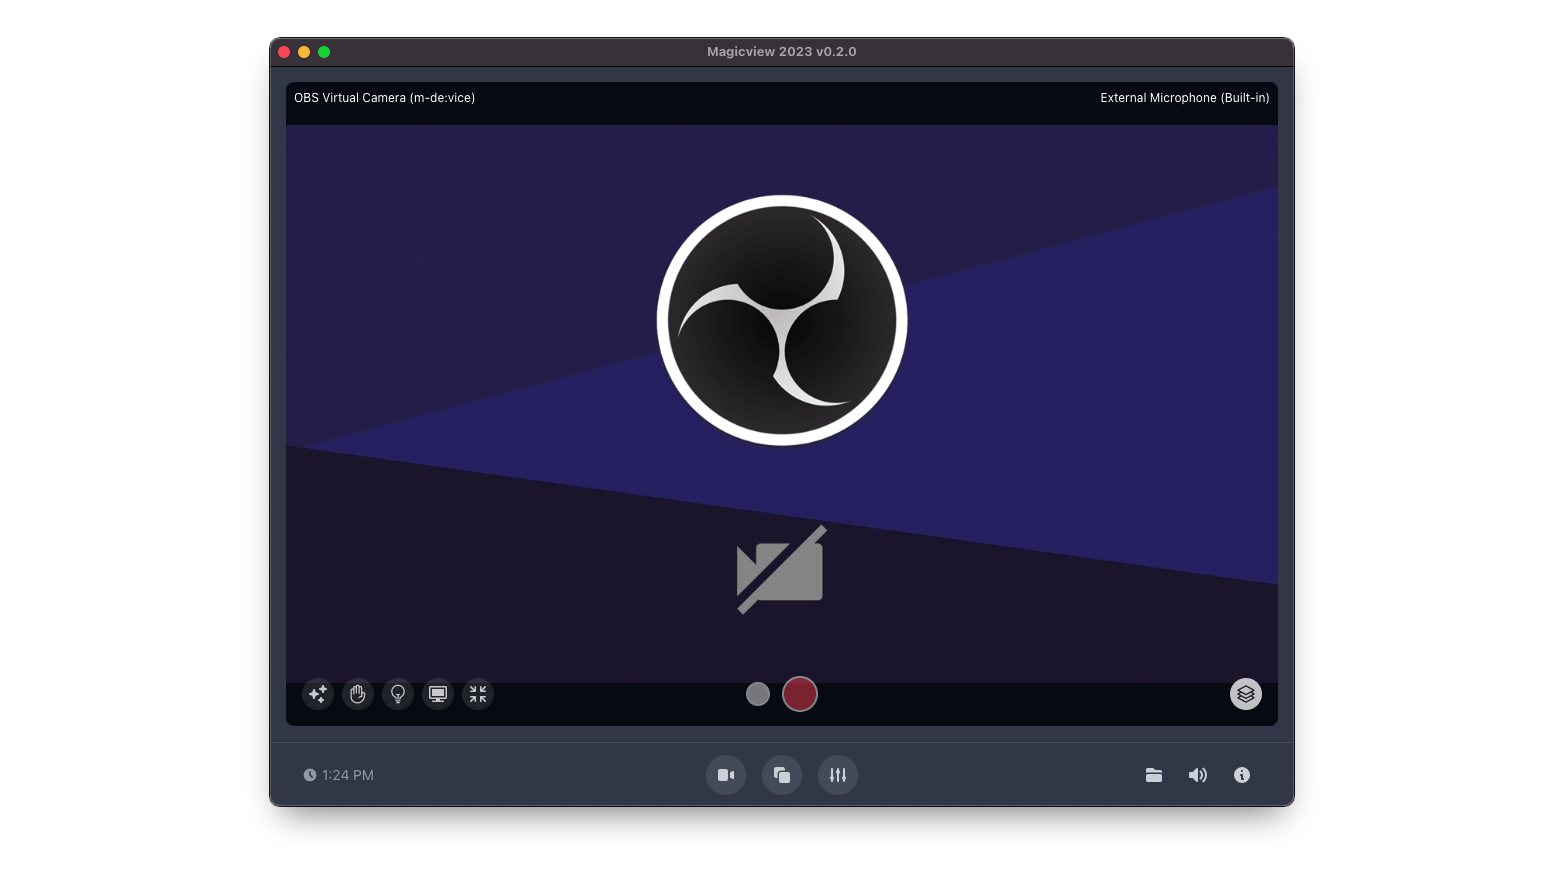Screen dimensions: 1564x880
Task: Select the sparkle effects icon
Action: coord(318,694)
